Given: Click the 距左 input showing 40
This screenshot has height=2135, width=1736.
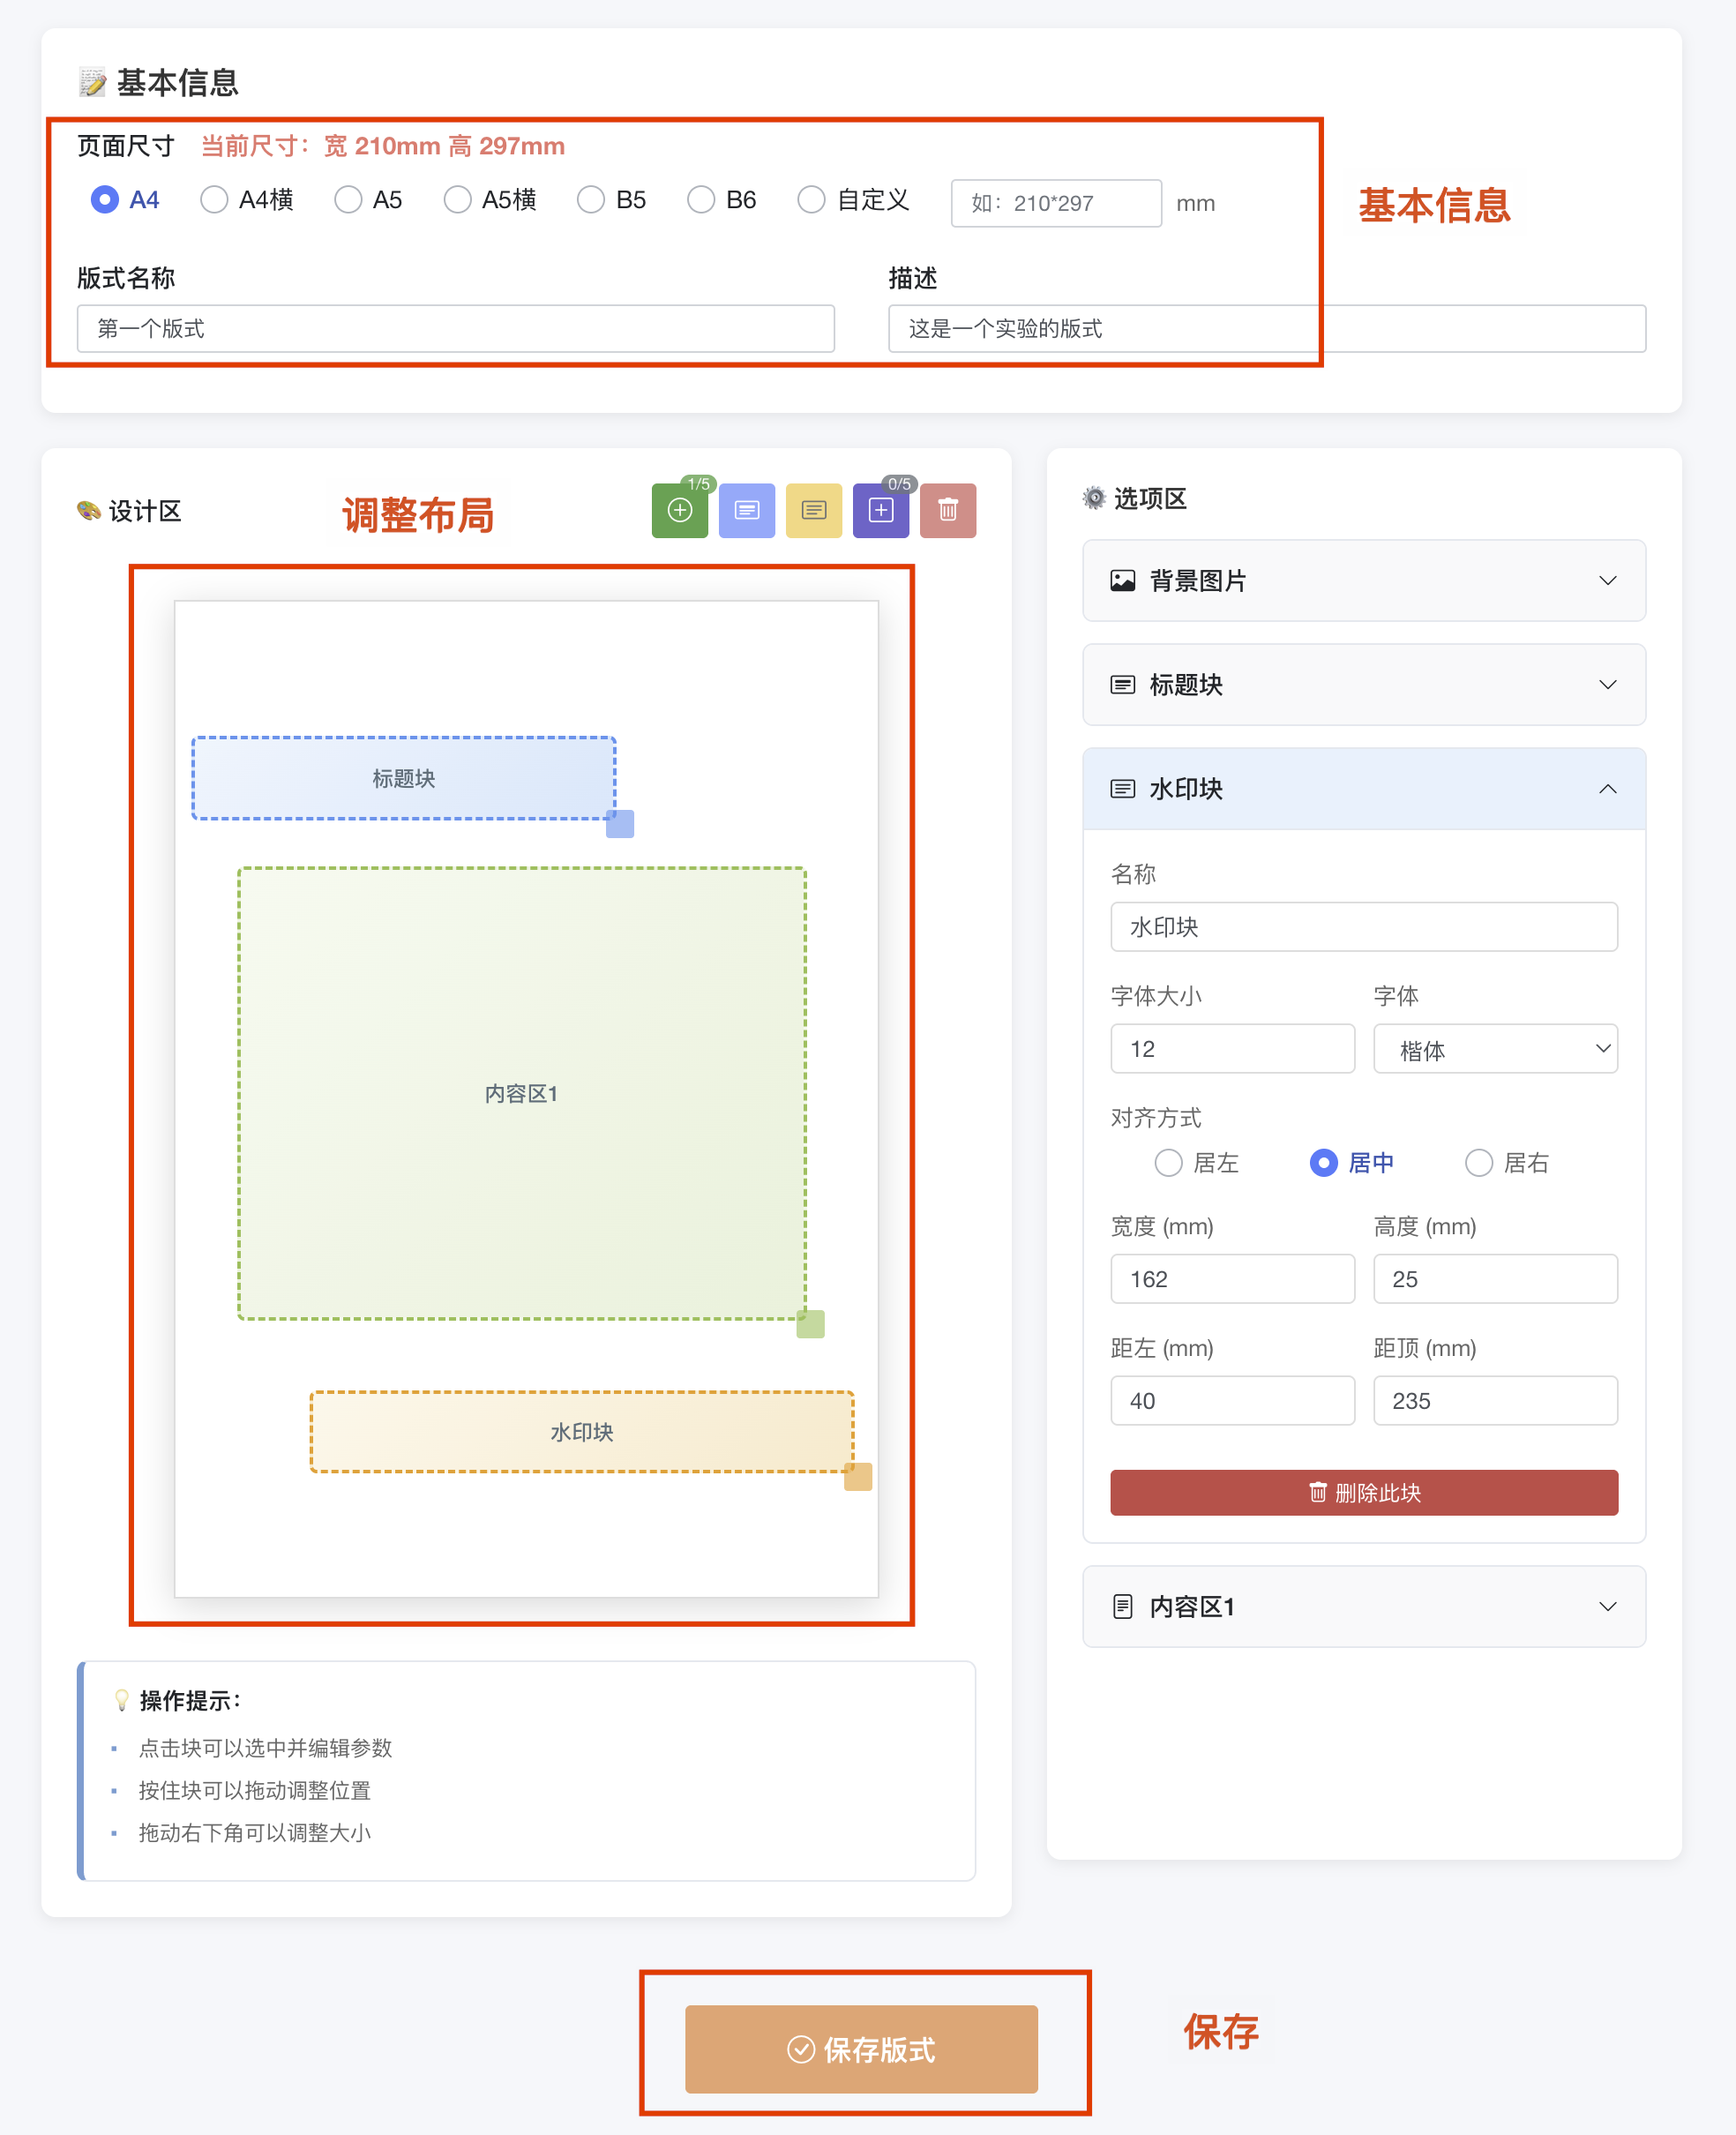Looking at the screenshot, I should tap(1232, 1400).
